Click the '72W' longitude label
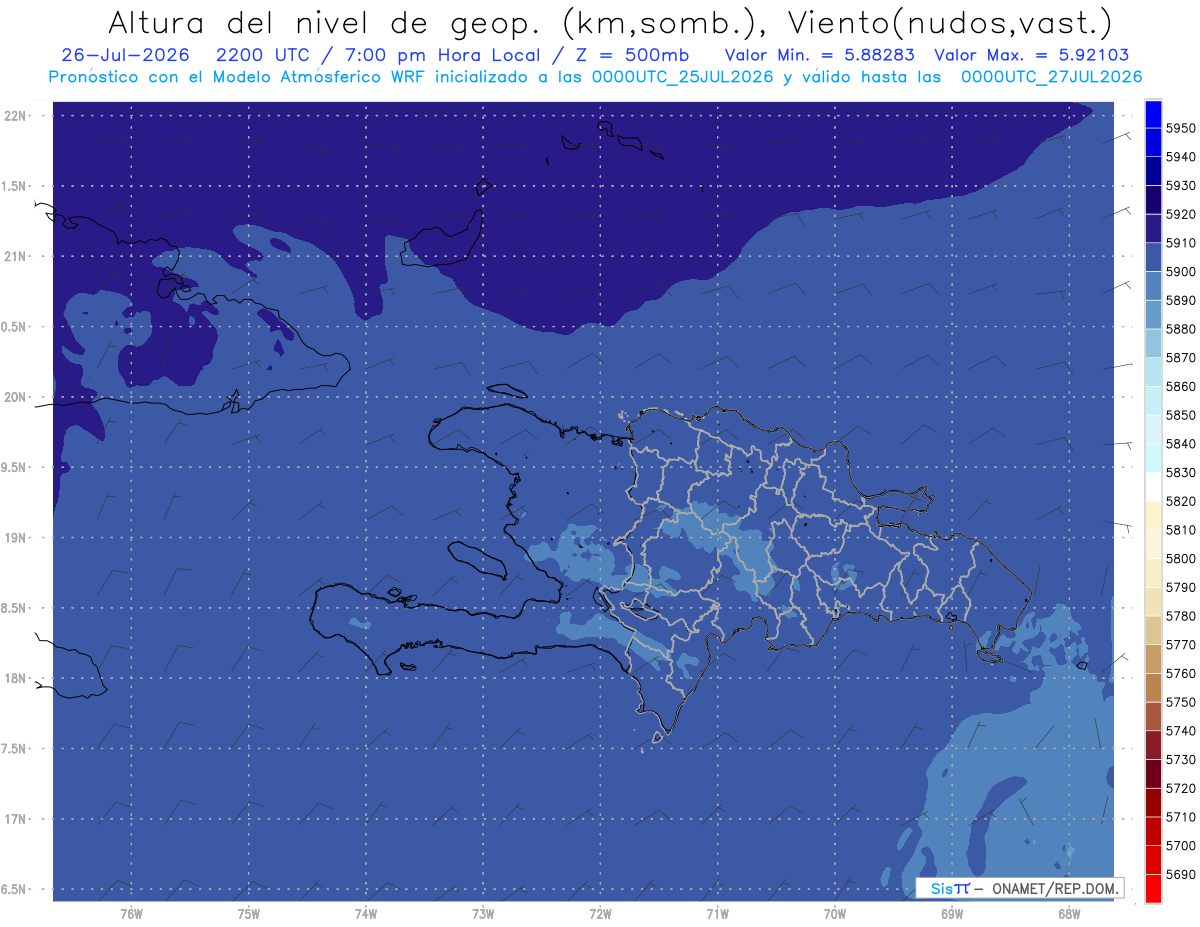This screenshot has width=1200, height=927. point(600,913)
